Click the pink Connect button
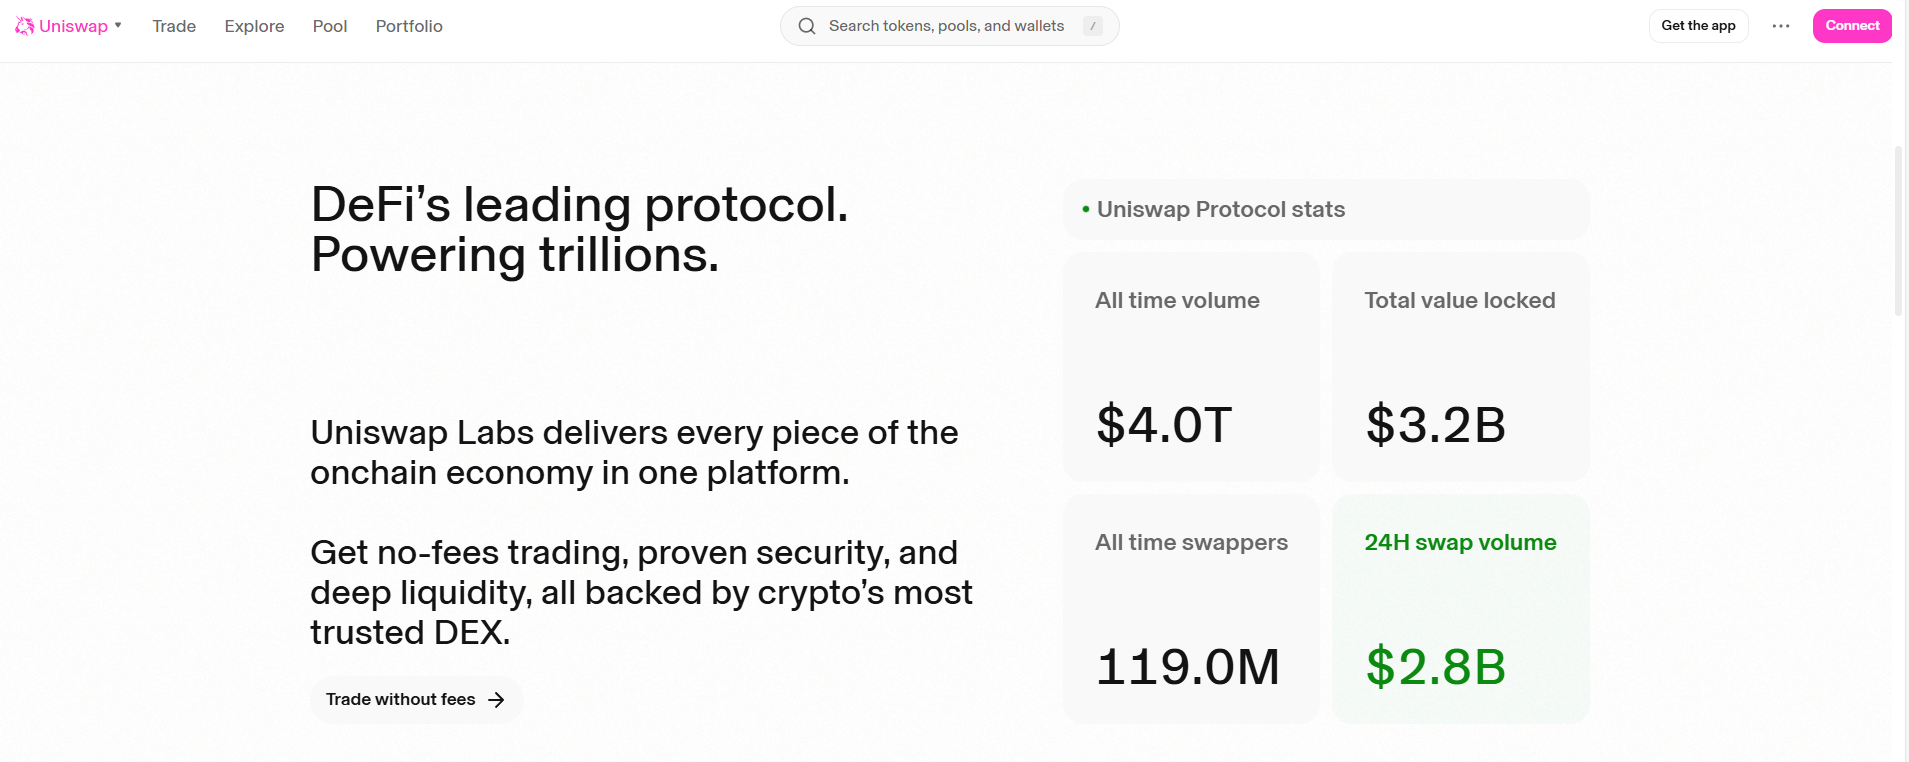 (x=1851, y=26)
